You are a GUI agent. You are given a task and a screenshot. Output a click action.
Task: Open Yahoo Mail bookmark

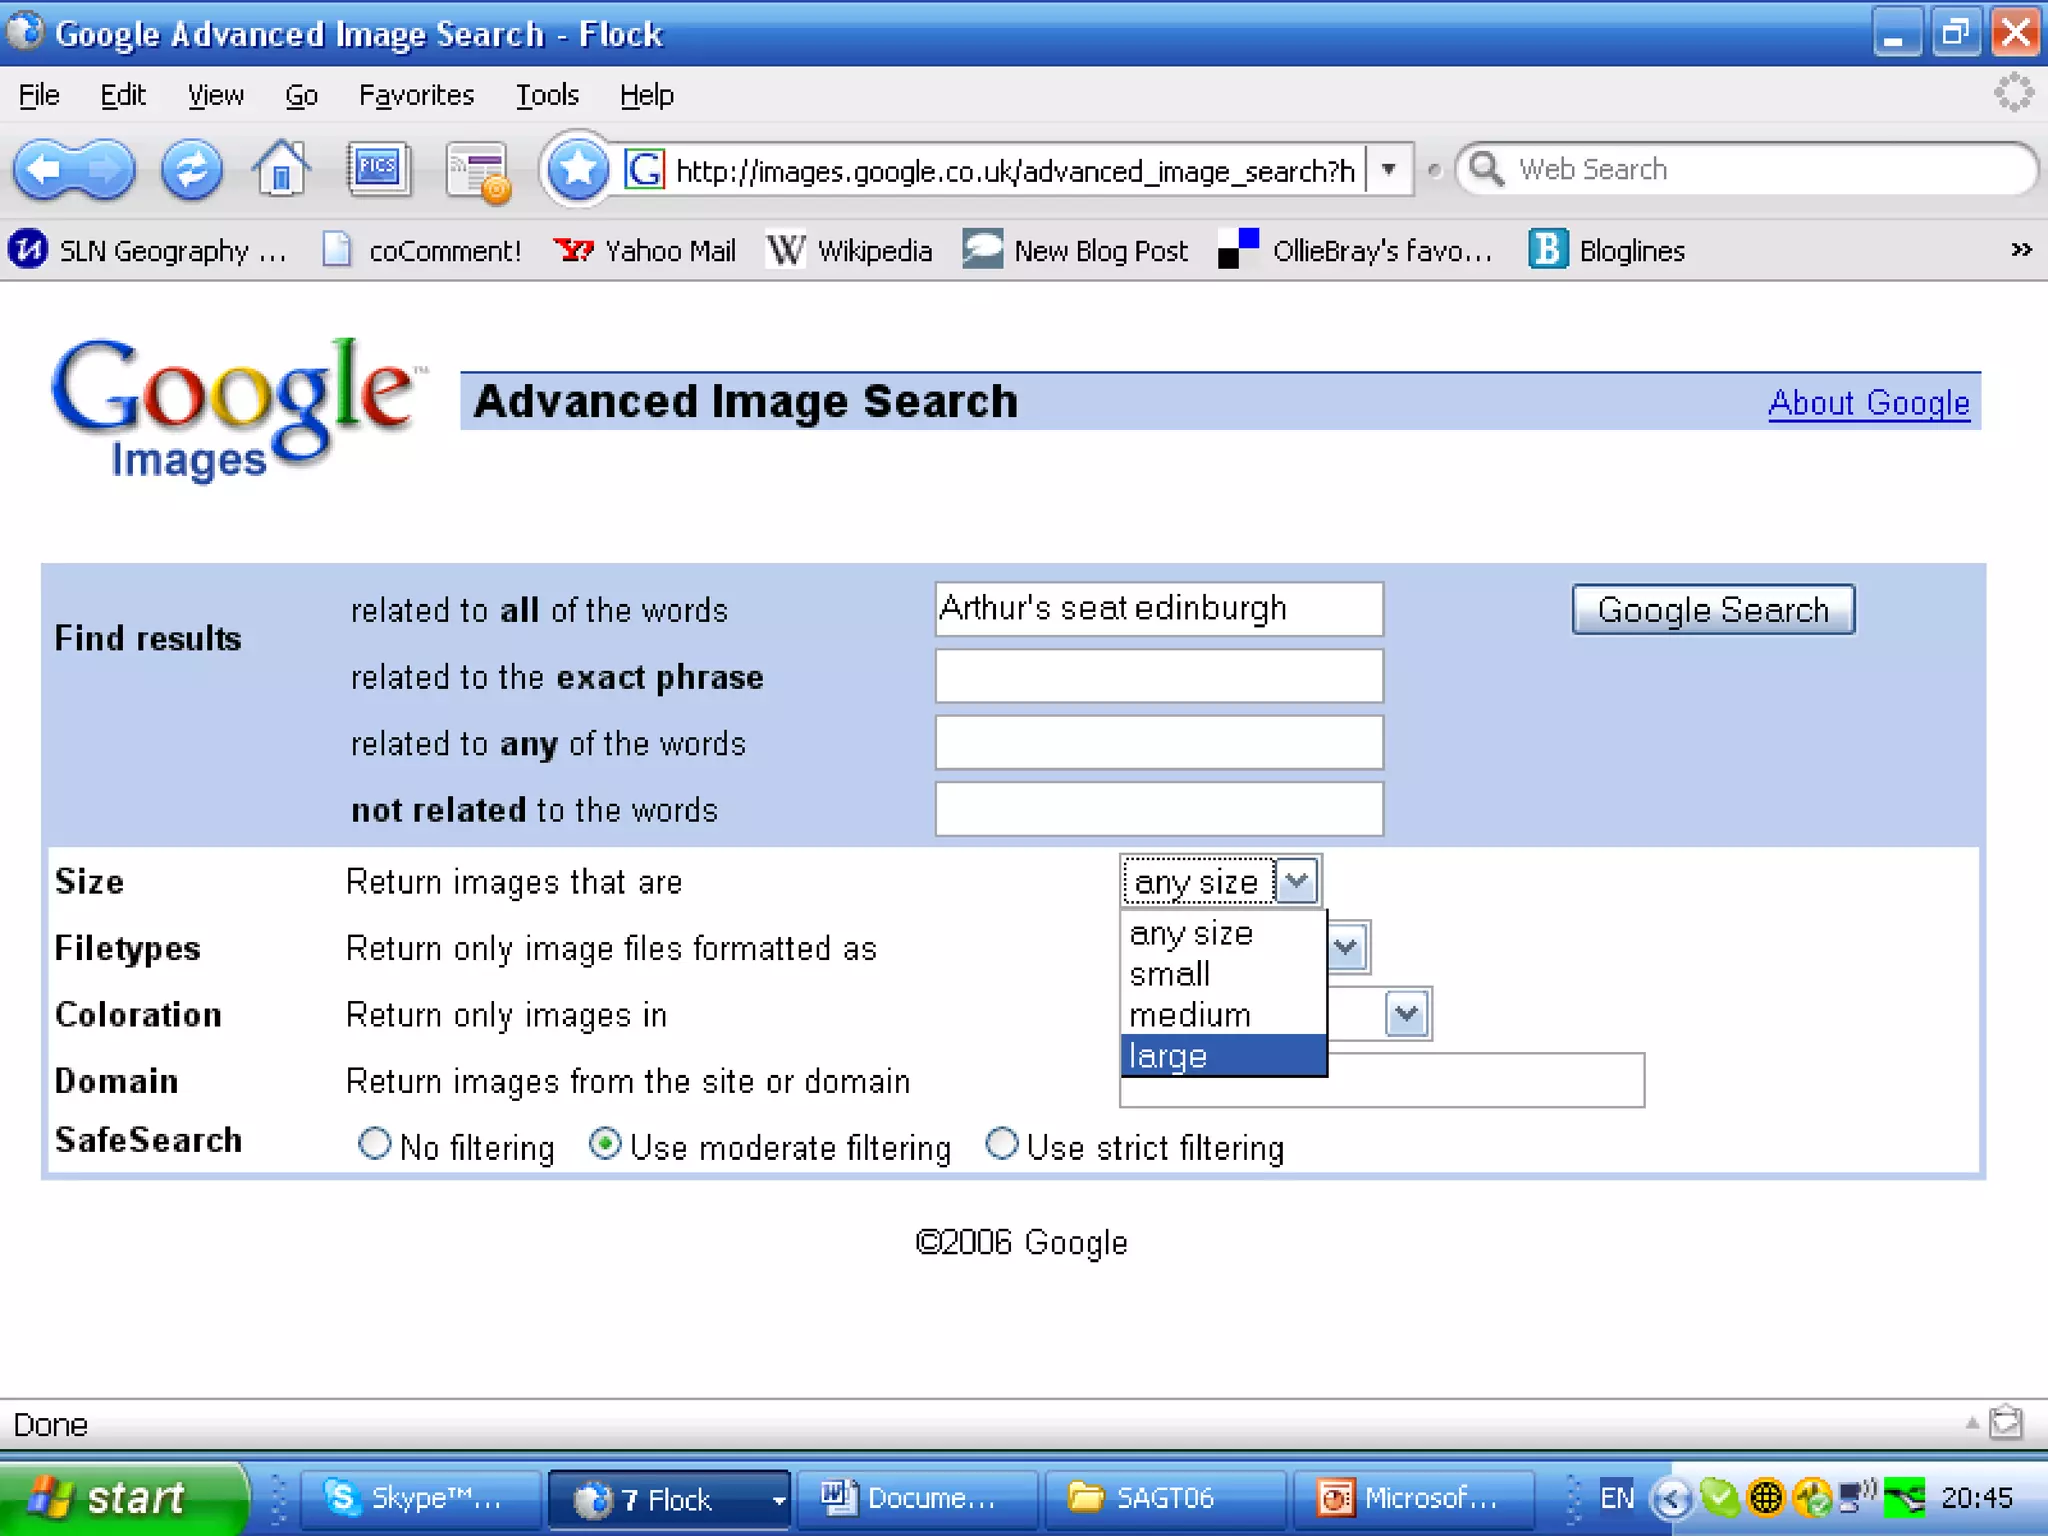(x=645, y=250)
